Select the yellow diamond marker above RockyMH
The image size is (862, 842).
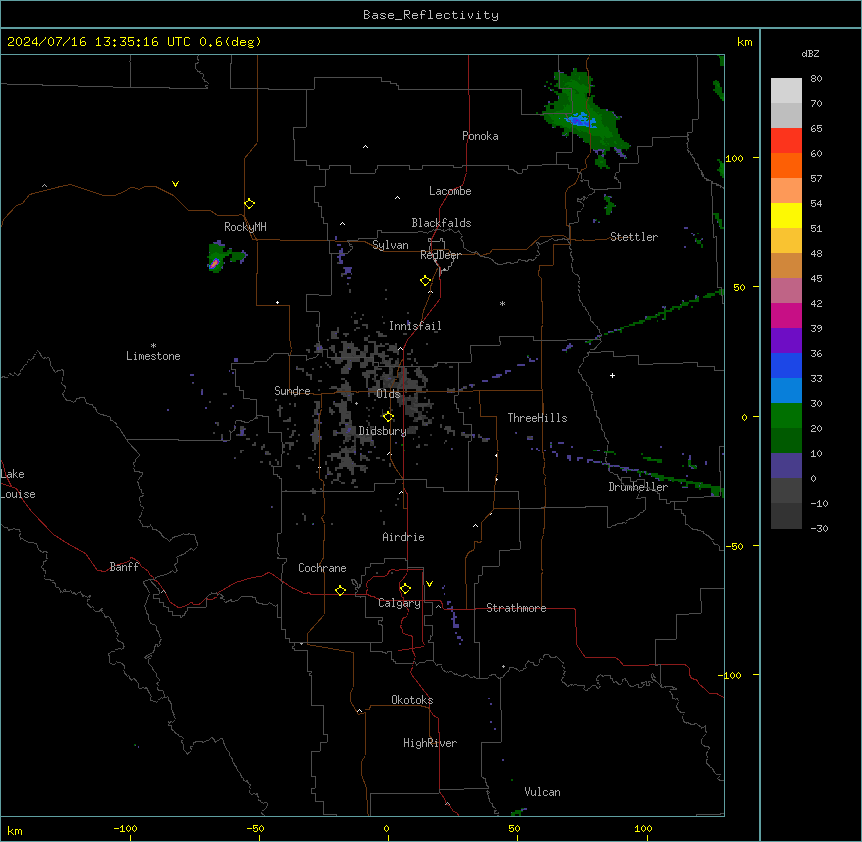[250, 203]
